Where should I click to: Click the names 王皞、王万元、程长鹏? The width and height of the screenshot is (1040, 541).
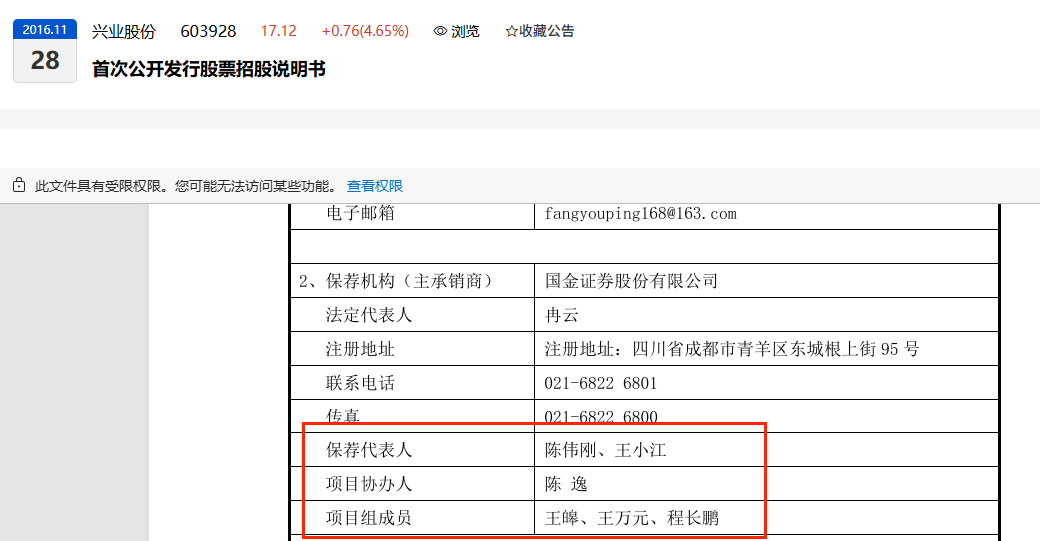point(632,518)
